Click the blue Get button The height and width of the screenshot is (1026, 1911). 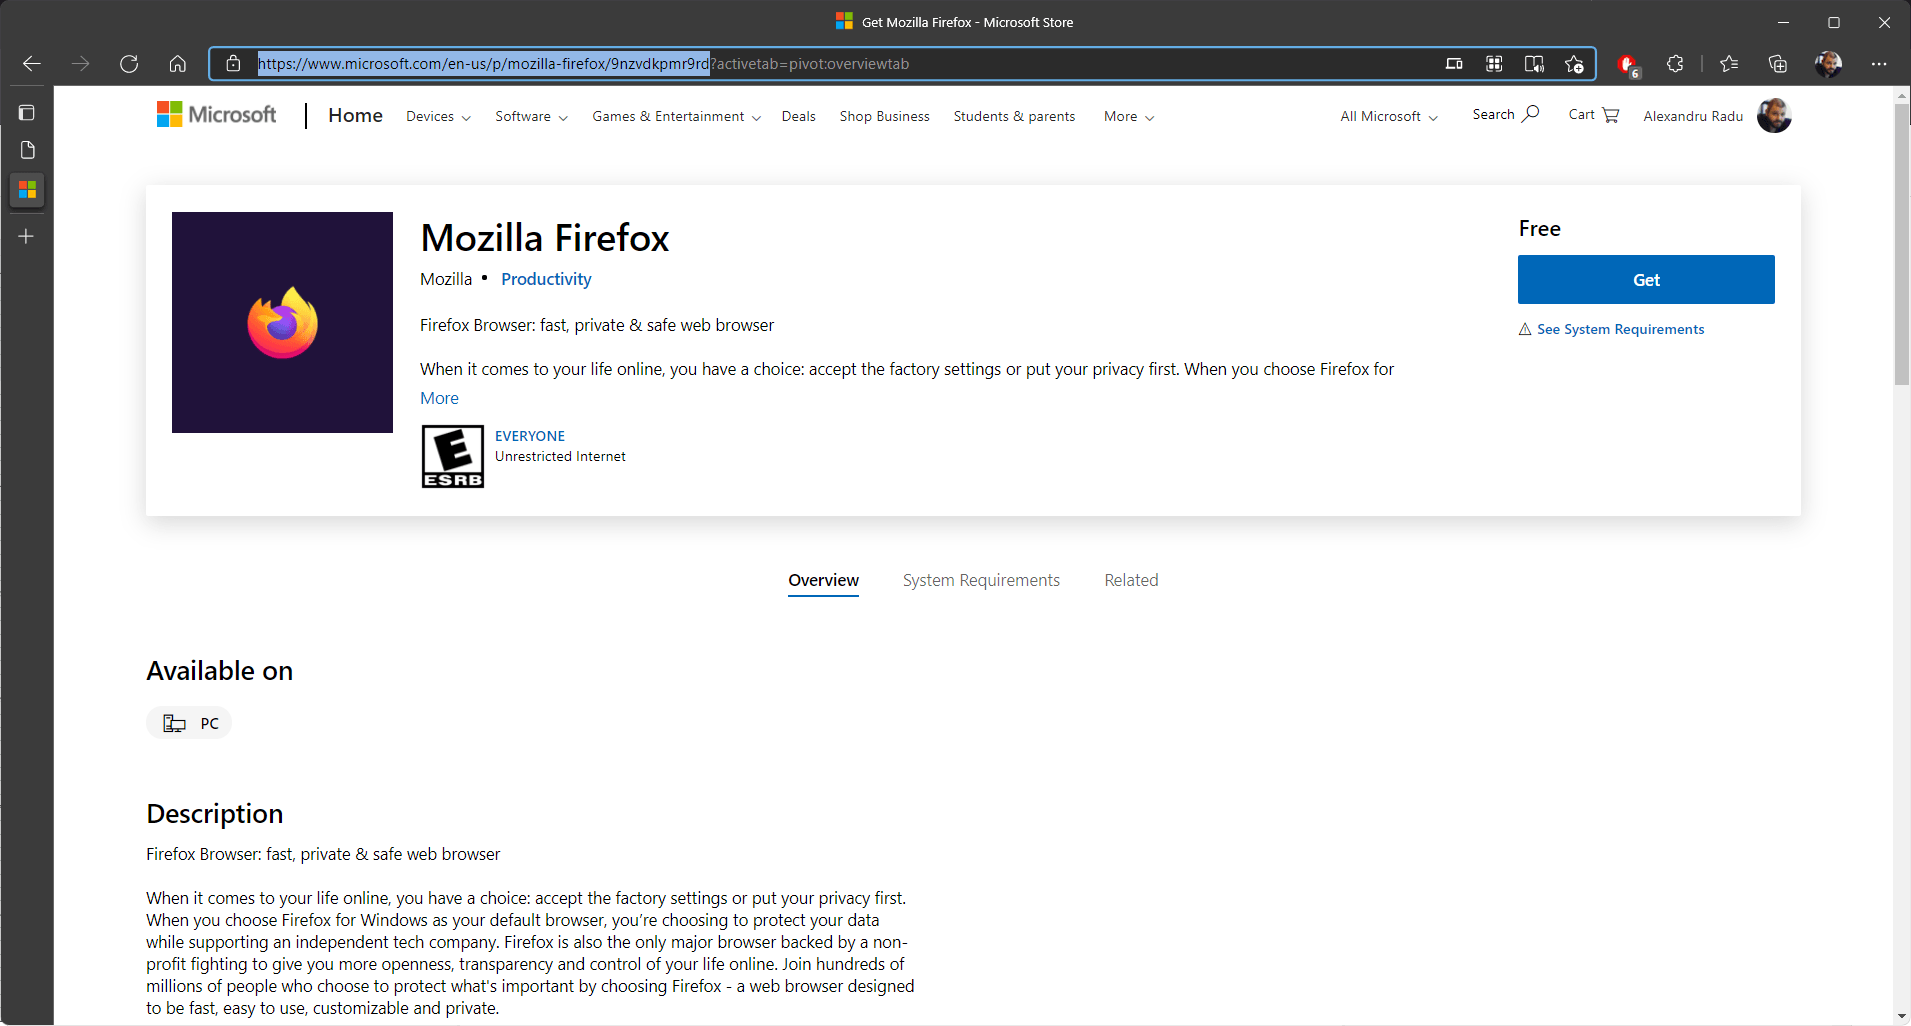1646,280
